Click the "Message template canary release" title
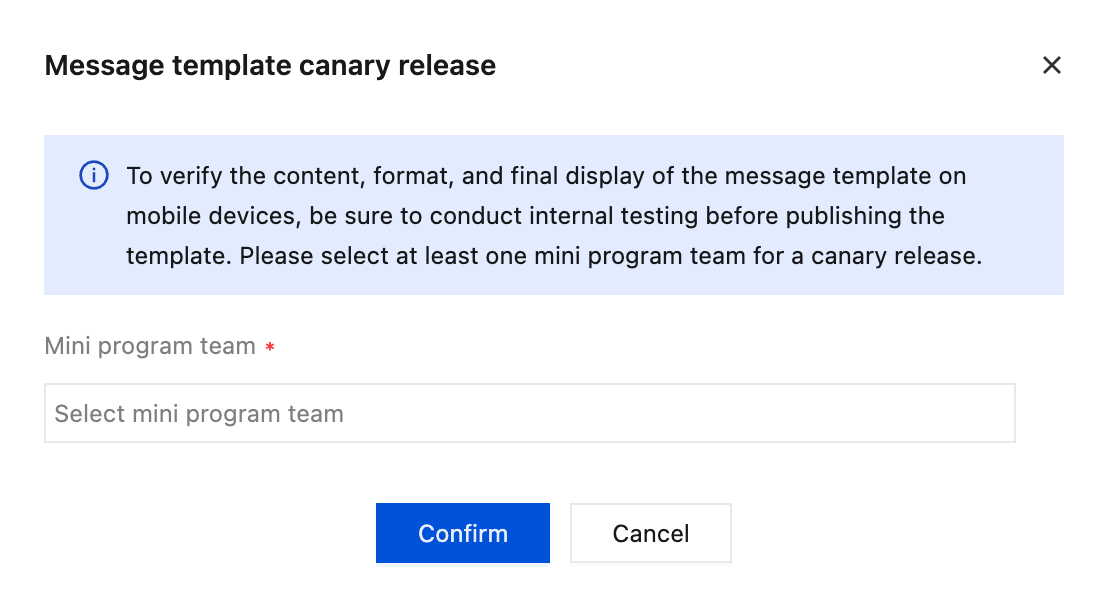The width and height of the screenshot is (1102, 606). (x=270, y=66)
